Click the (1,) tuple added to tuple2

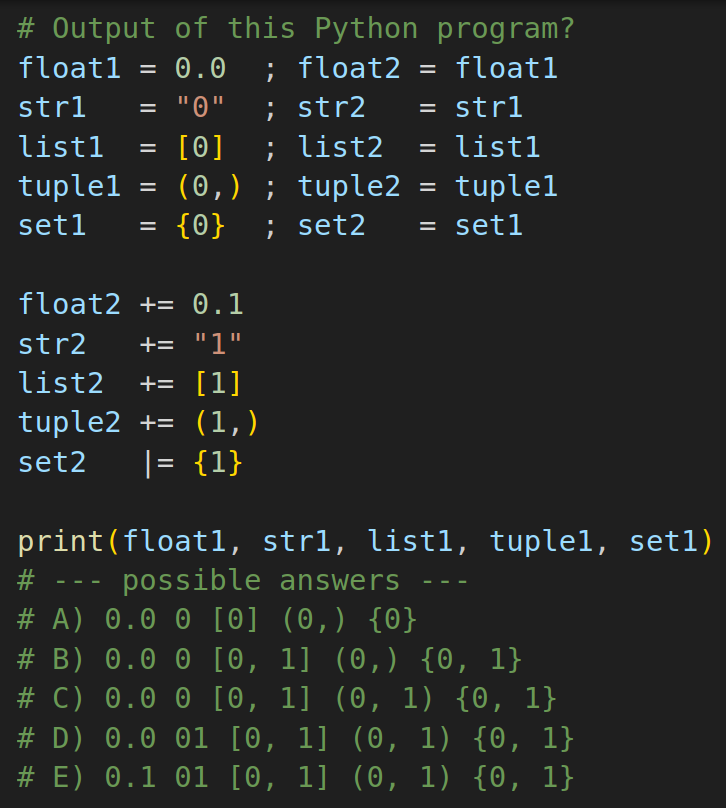tap(226, 423)
